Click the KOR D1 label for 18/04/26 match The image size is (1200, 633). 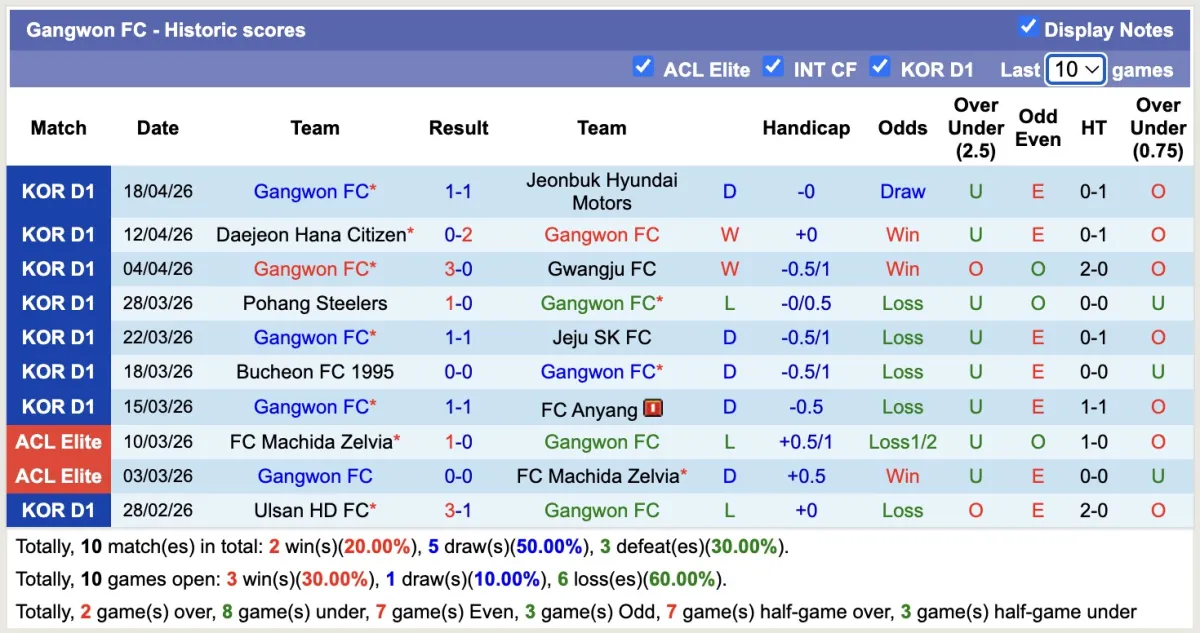[58, 191]
